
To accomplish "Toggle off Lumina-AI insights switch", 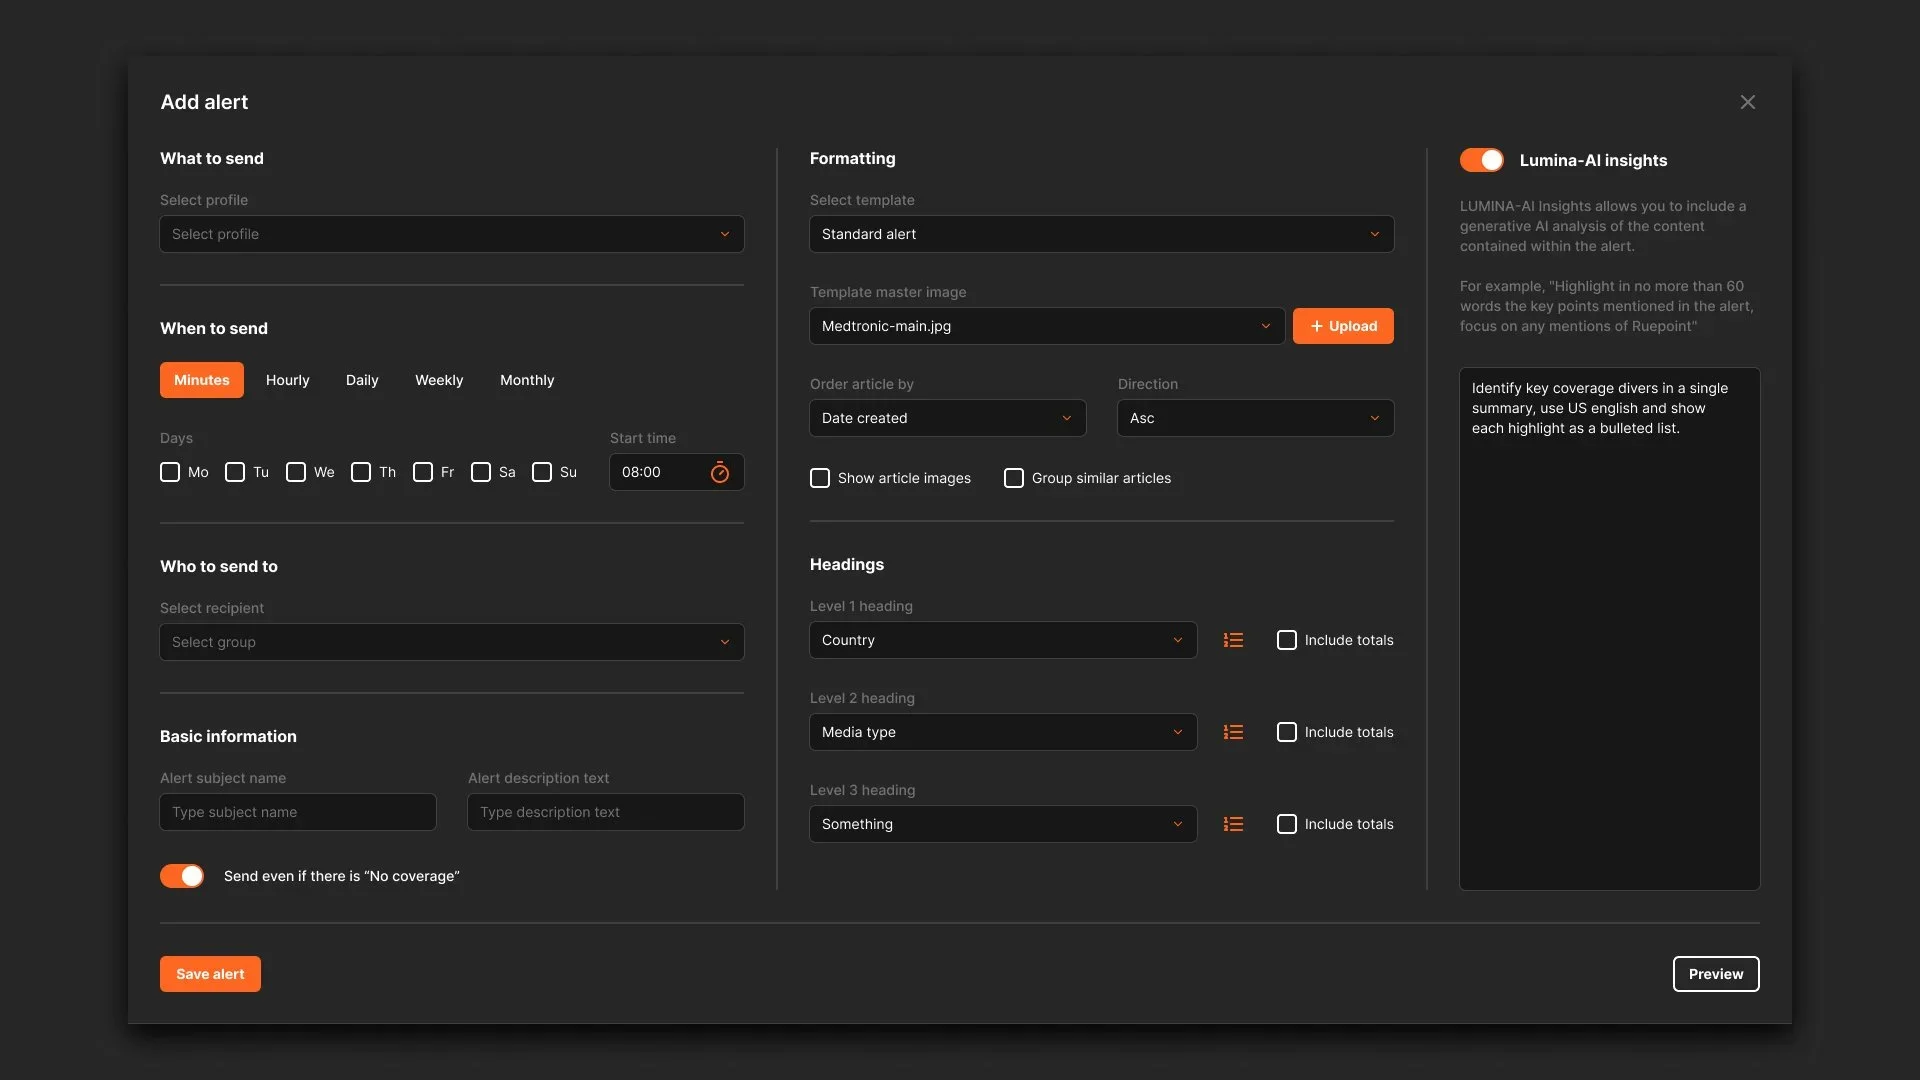I will (1481, 160).
